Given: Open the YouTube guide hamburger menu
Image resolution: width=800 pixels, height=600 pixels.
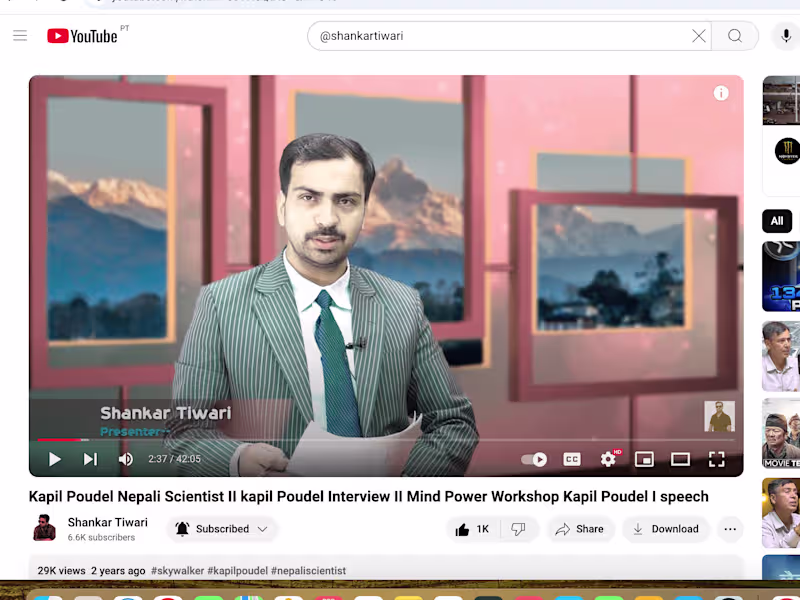Looking at the screenshot, I should click(20, 36).
